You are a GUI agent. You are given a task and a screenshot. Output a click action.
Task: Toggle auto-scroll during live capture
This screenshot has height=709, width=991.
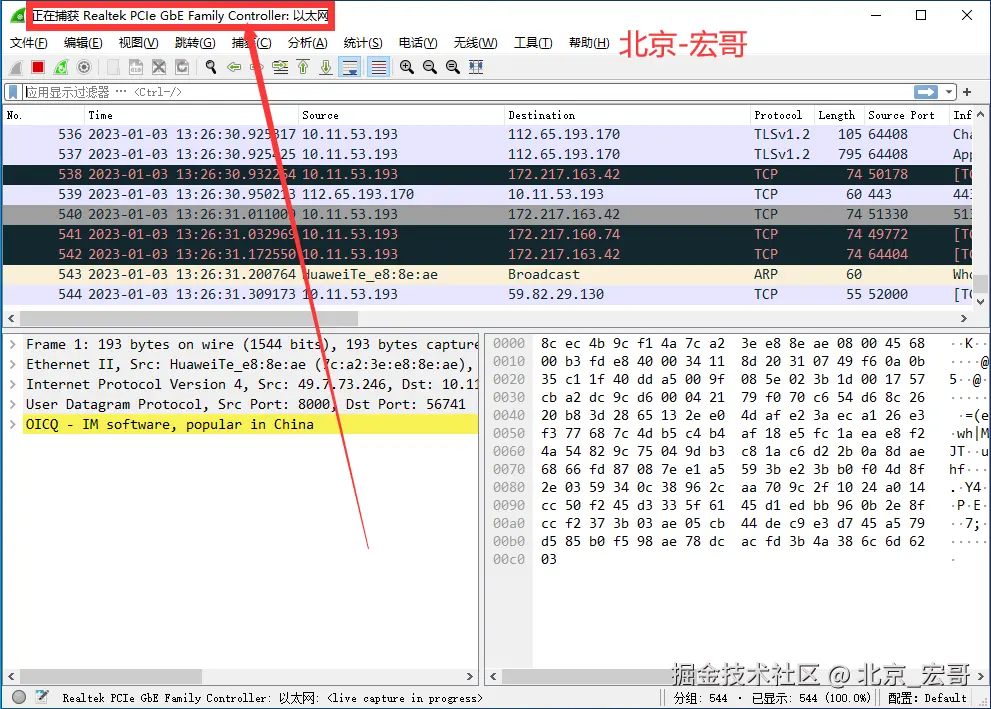350,67
